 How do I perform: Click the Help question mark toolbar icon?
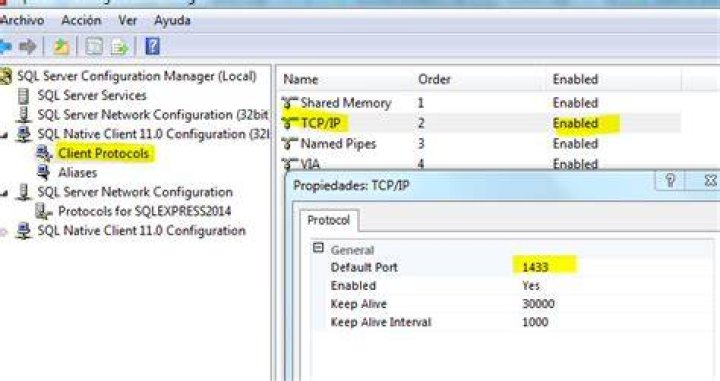pos(152,46)
